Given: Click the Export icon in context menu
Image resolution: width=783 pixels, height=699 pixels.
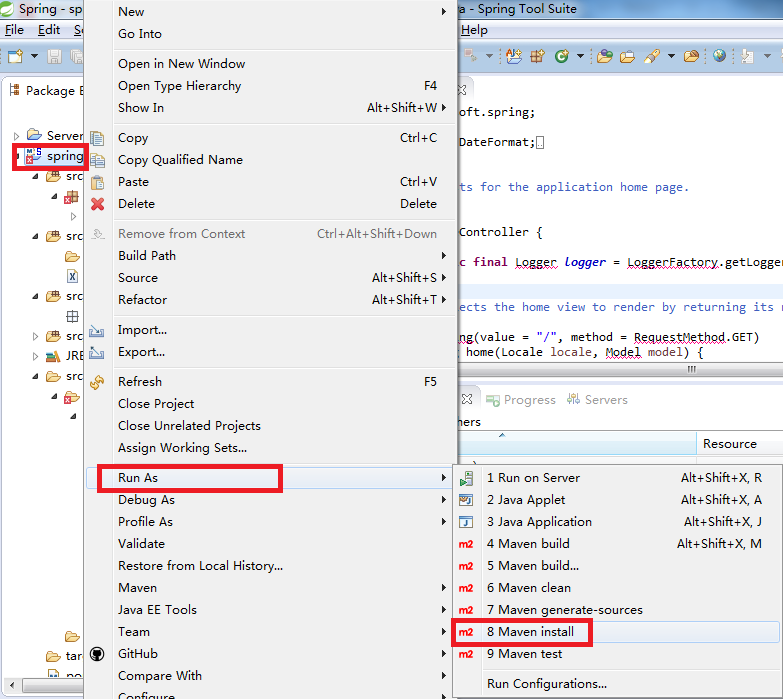Looking at the screenshot, I should pyautogui.click(x=96, y=352).
